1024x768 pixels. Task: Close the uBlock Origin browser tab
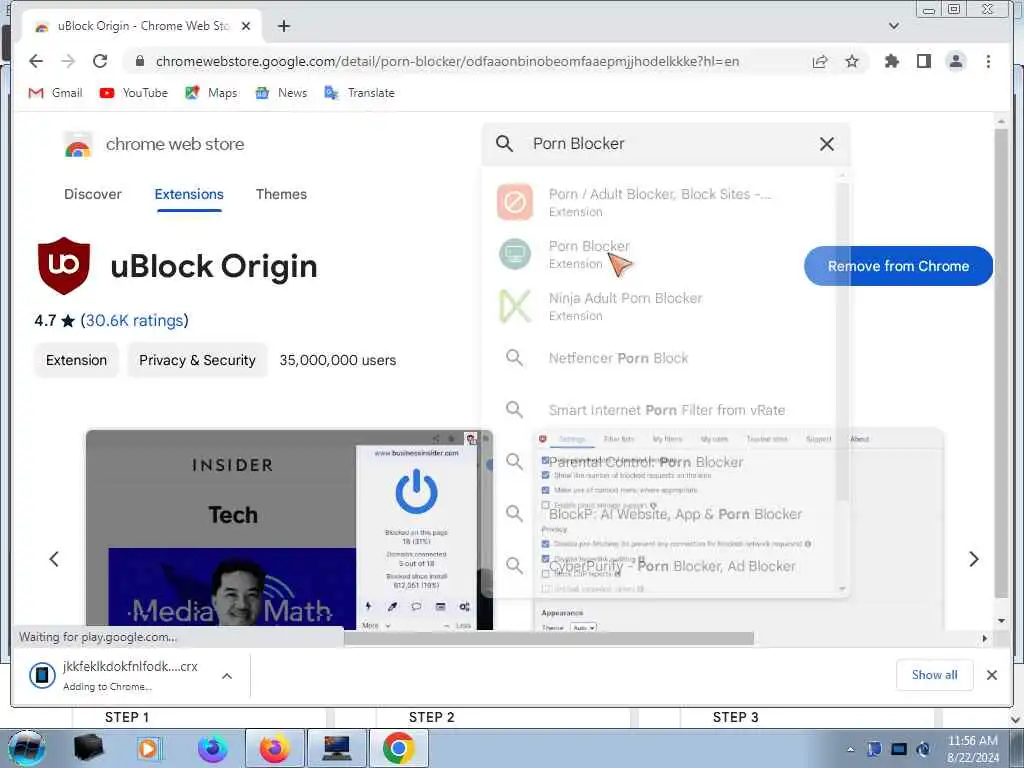(x=246, y=26)
